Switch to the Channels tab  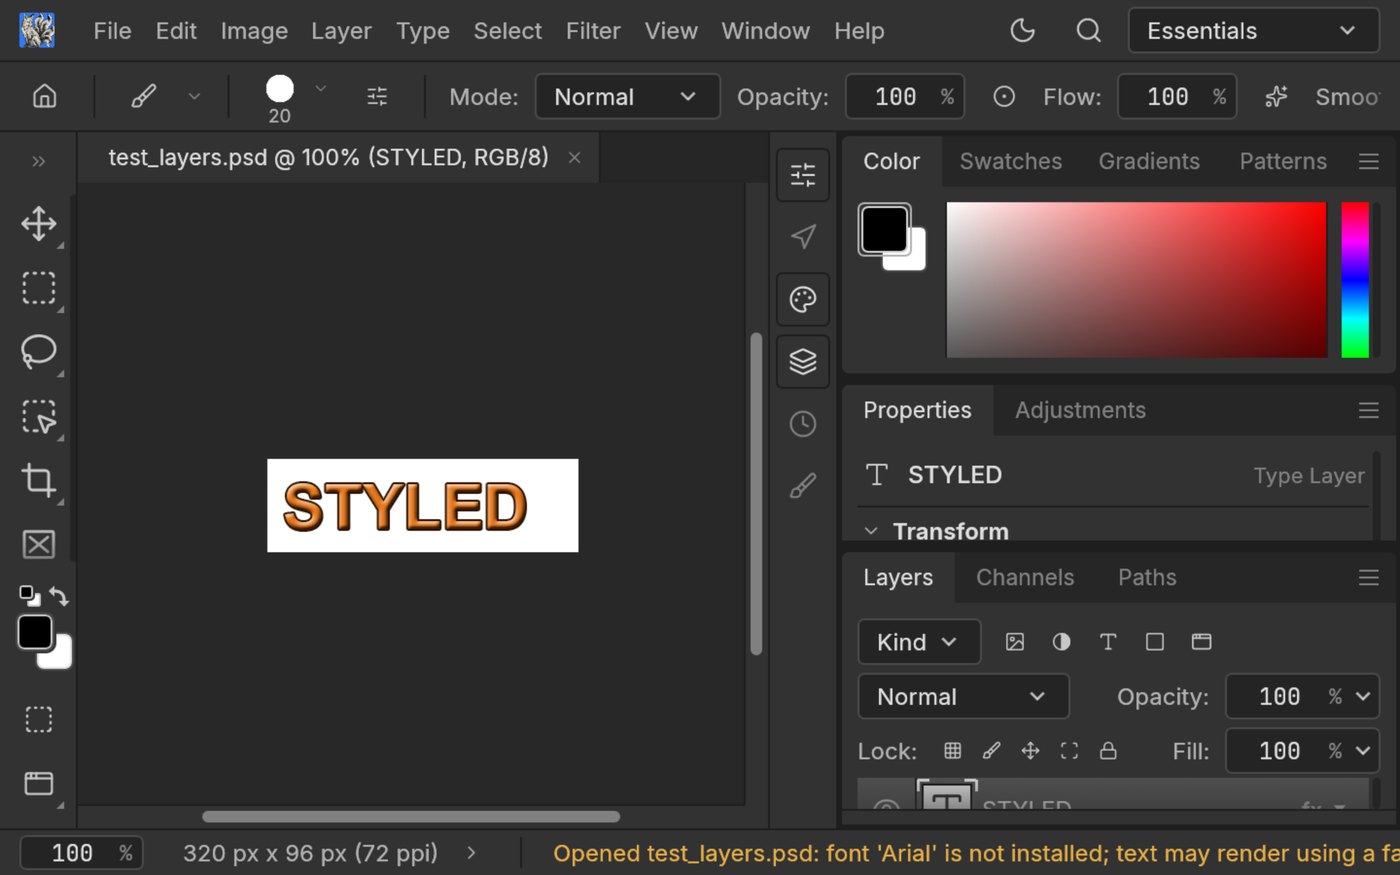click(x=1025, y=577)
